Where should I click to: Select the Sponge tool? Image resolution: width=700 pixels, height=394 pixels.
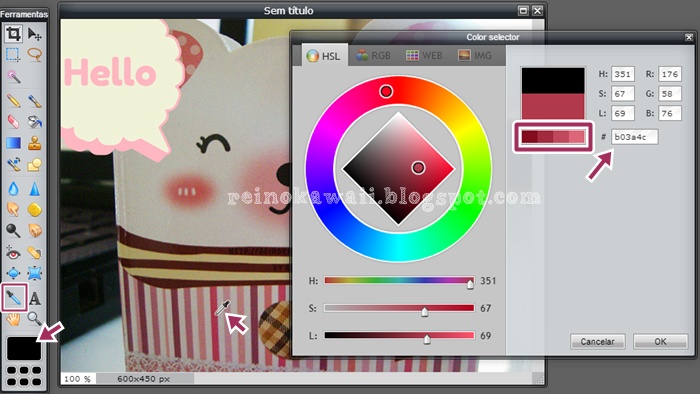(34, 209)
